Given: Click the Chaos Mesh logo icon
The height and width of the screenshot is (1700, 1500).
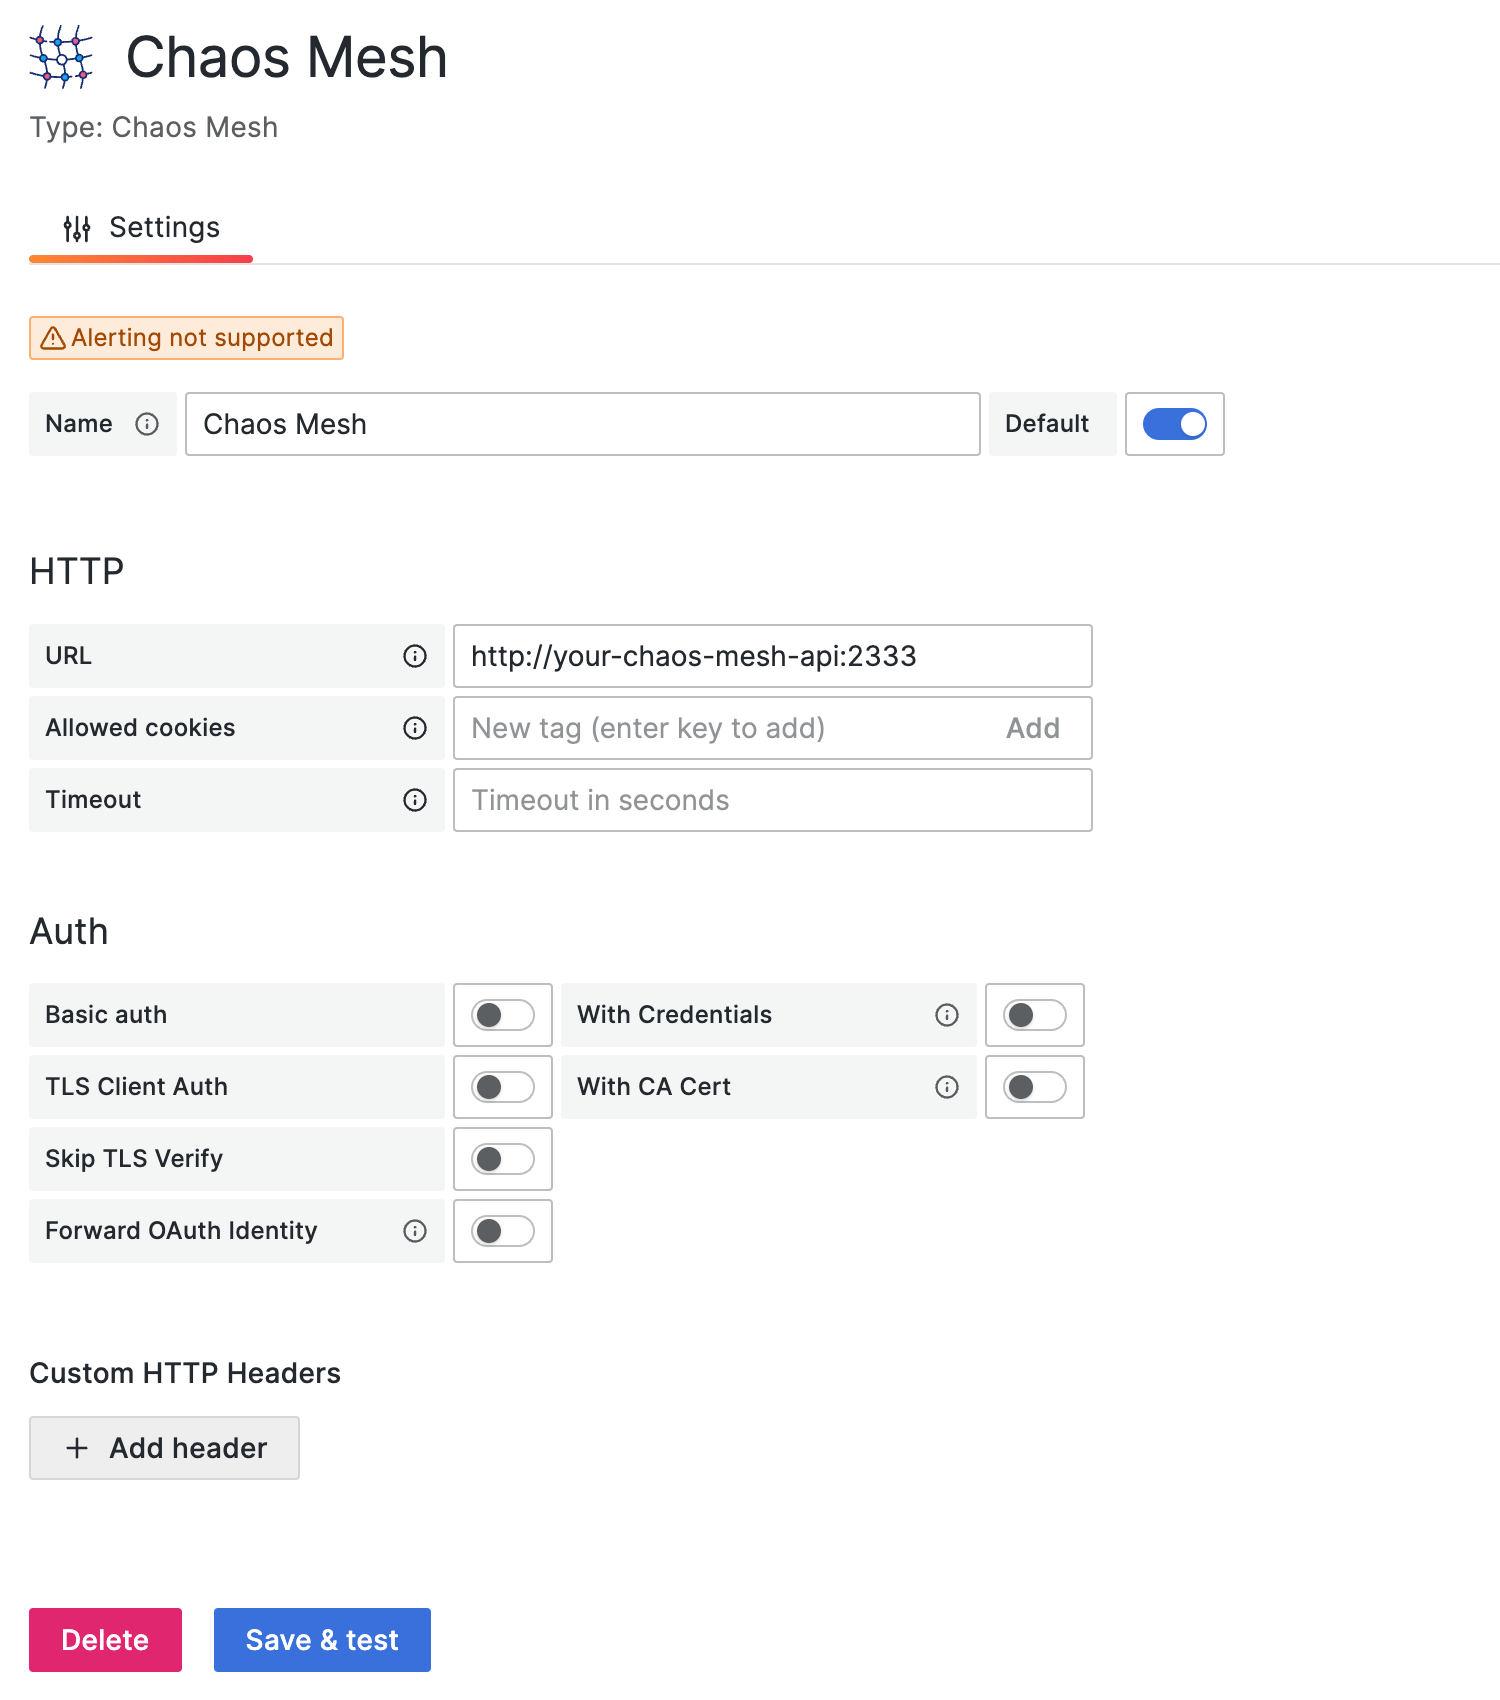Looking at the screenshot, I should (x=61, y=57).
